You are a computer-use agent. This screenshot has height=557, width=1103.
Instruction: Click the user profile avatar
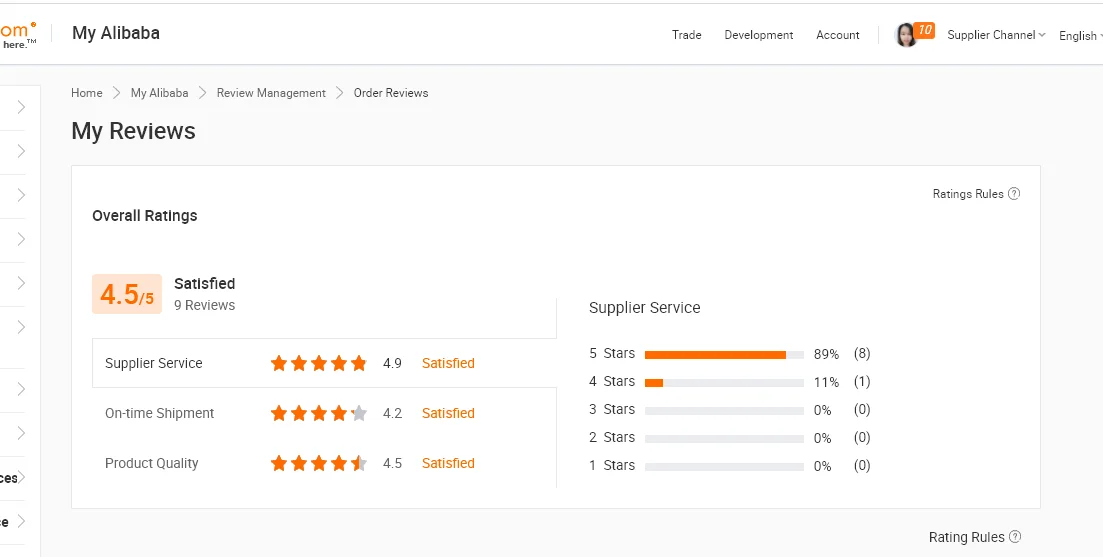click(x=905, y=35)
